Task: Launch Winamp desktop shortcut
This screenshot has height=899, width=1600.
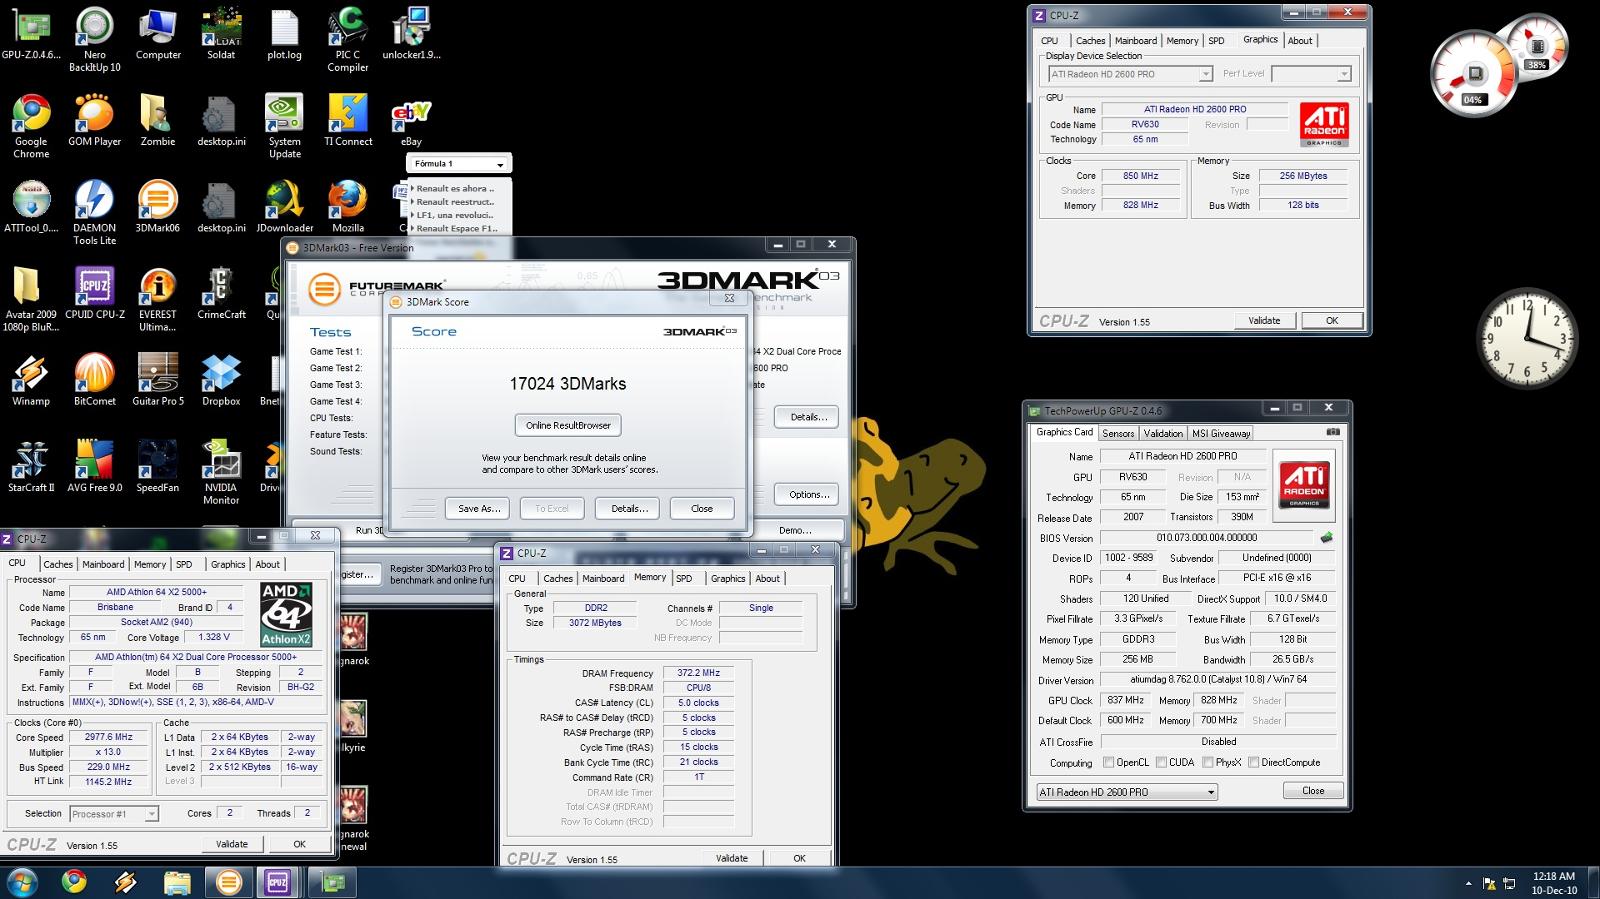Action: pos(31,380)
